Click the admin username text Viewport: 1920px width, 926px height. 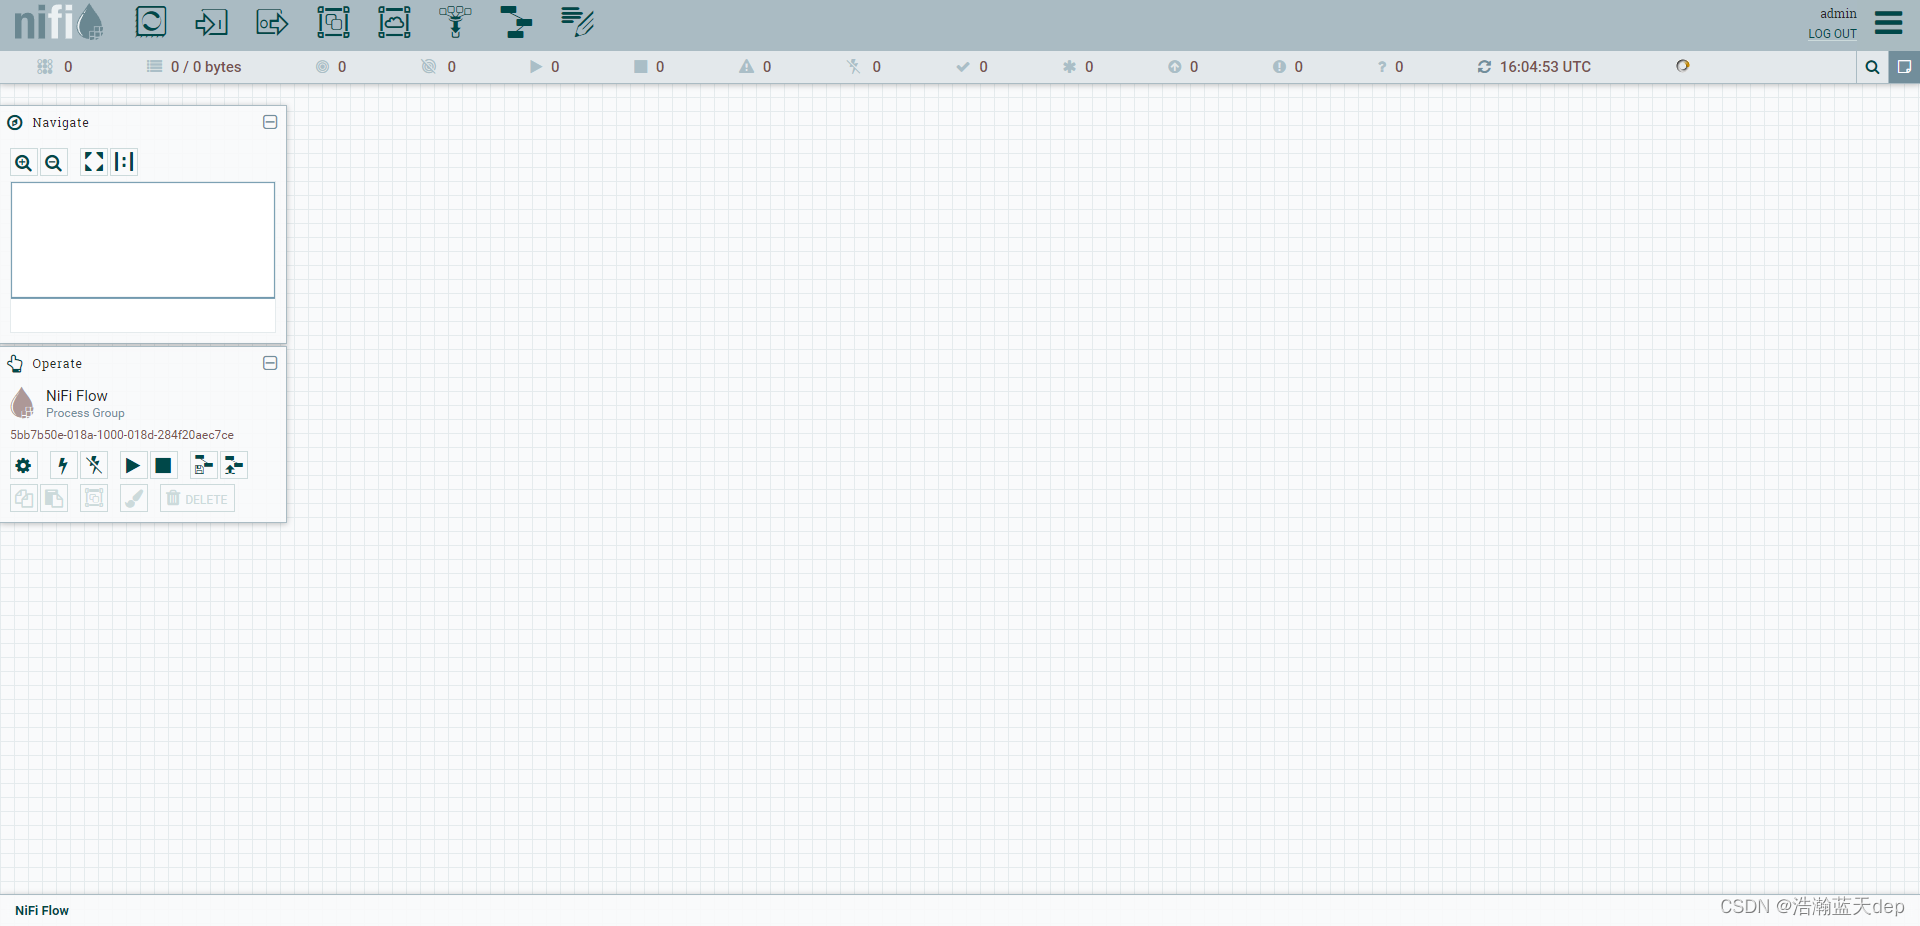pos(1838,13)
